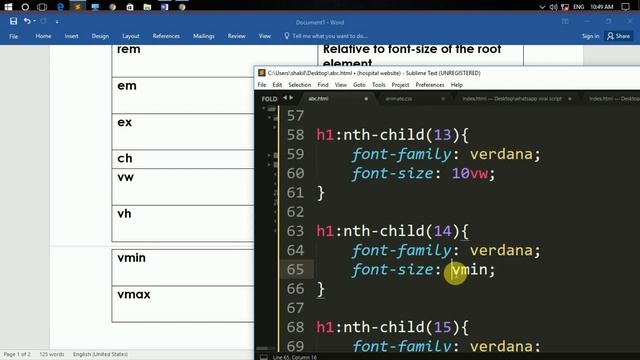
Task: Open Cortana search circle on taskbar
Action: [25, 7]
